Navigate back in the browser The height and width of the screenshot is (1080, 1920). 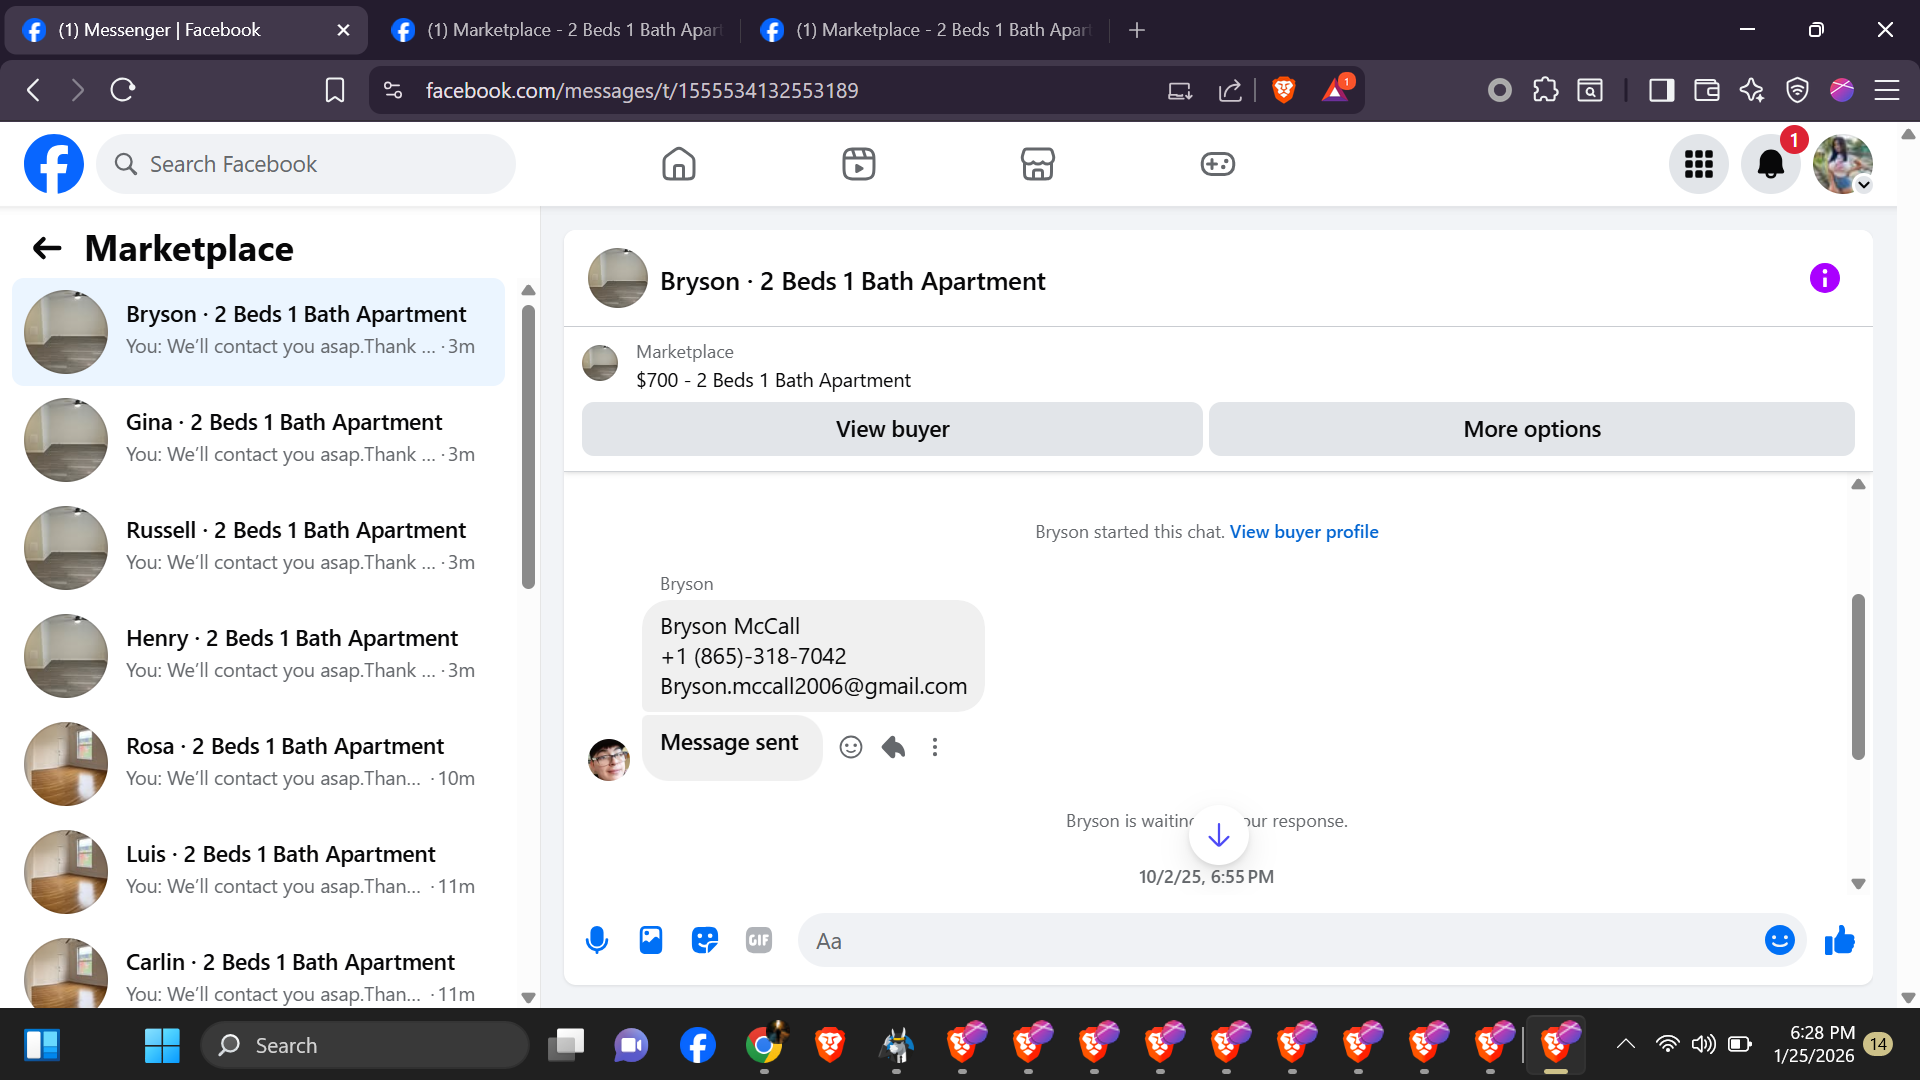pos(33,90)
